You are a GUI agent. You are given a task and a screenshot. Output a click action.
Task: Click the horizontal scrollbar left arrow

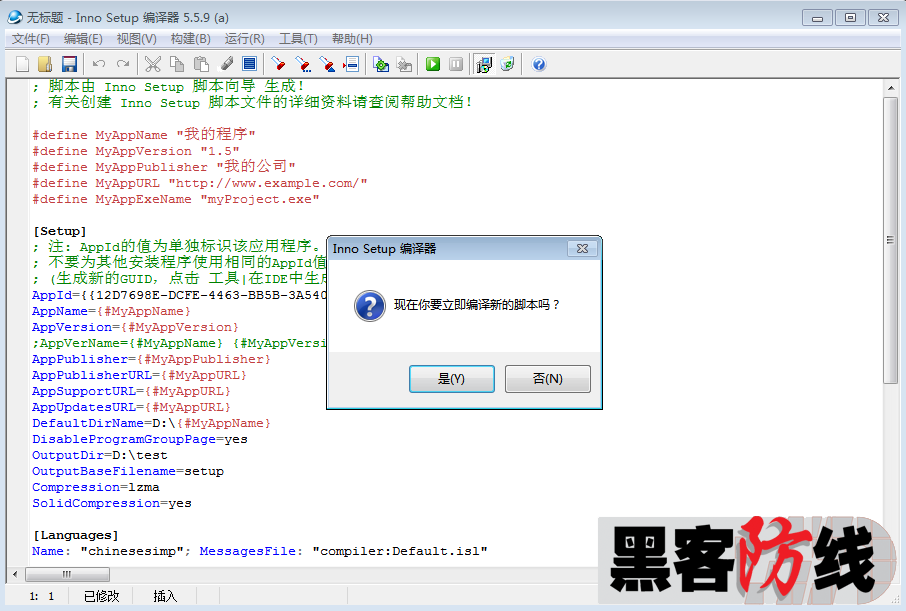[x=15, y=575]
